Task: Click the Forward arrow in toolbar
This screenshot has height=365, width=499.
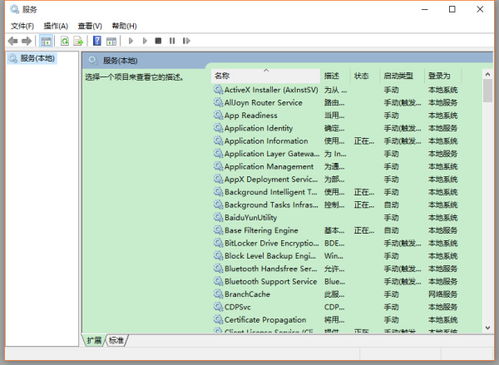Action: 27,41
